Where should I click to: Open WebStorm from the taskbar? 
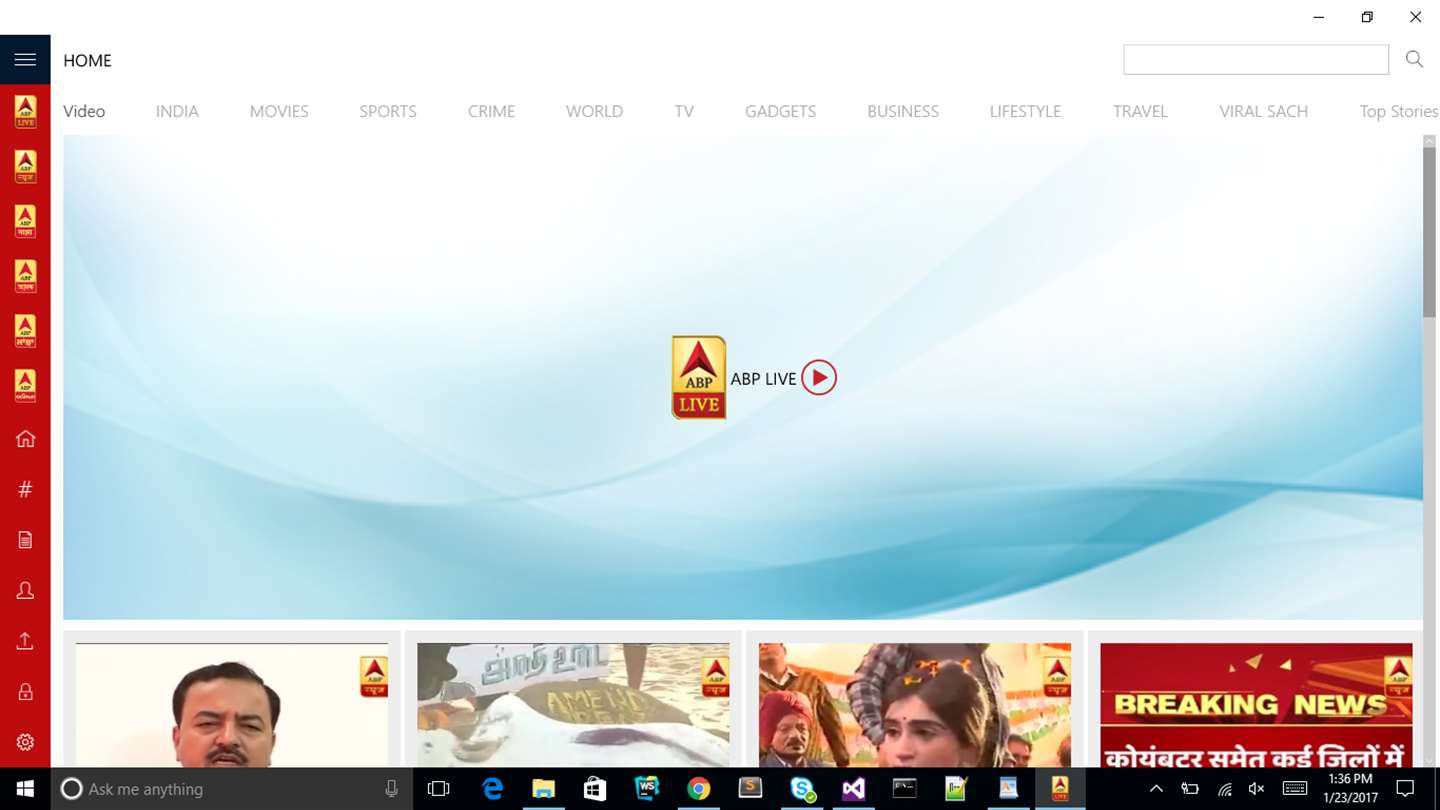(x=647, y=789)
